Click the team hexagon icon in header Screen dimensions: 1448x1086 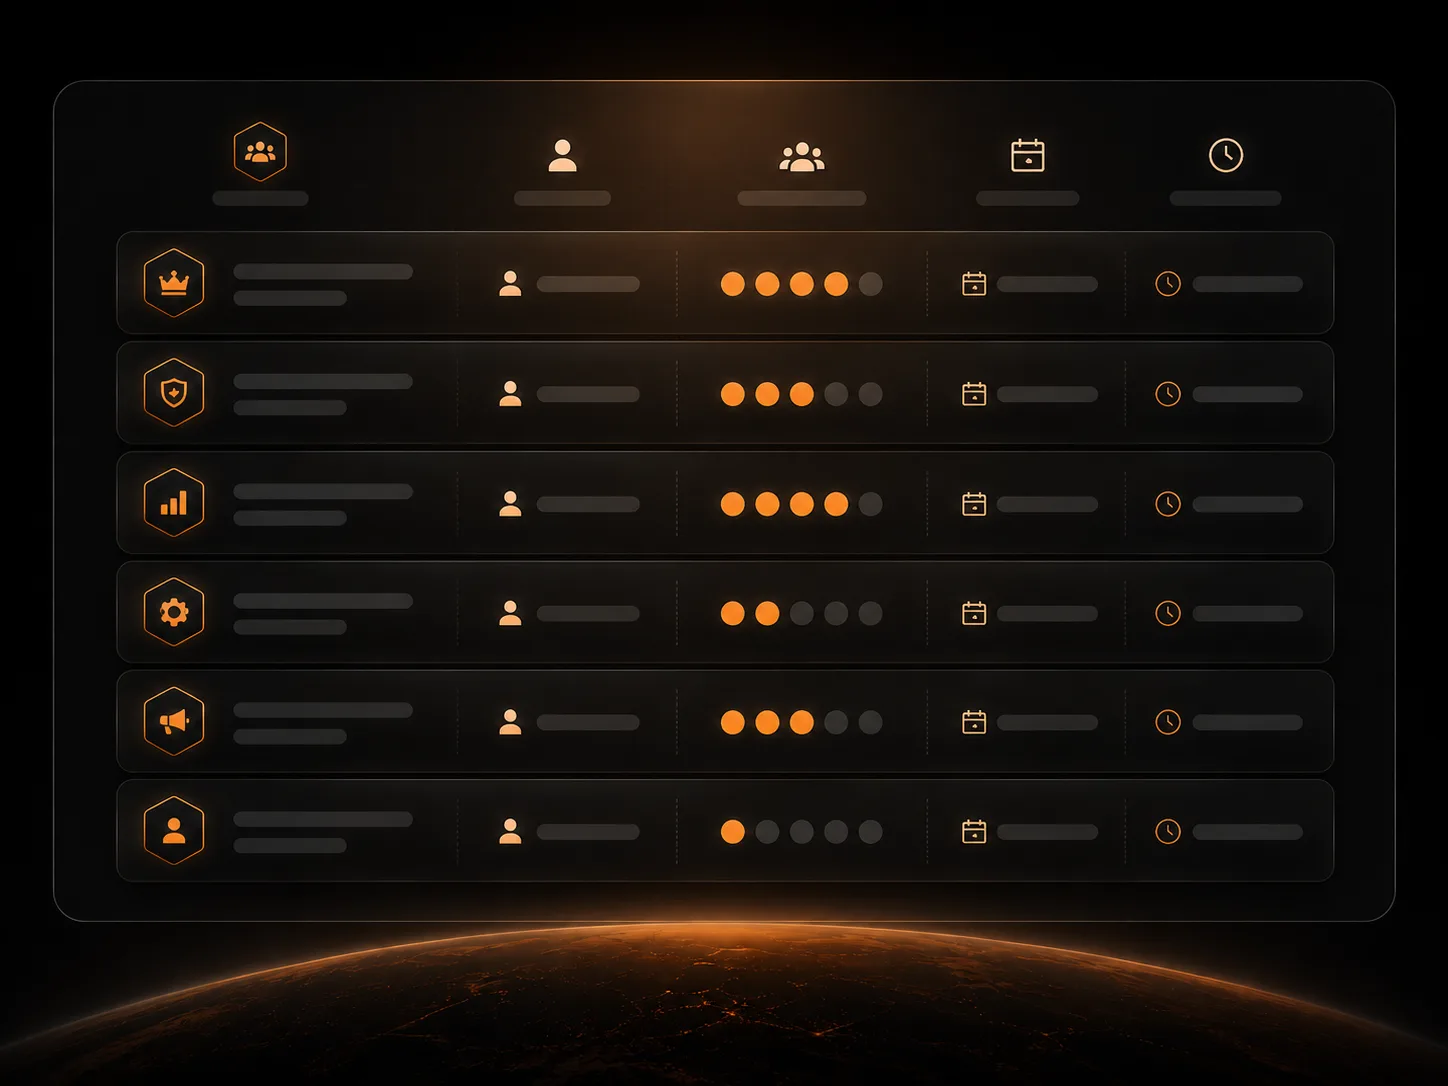pyautogui.click(x=260, y=152)
